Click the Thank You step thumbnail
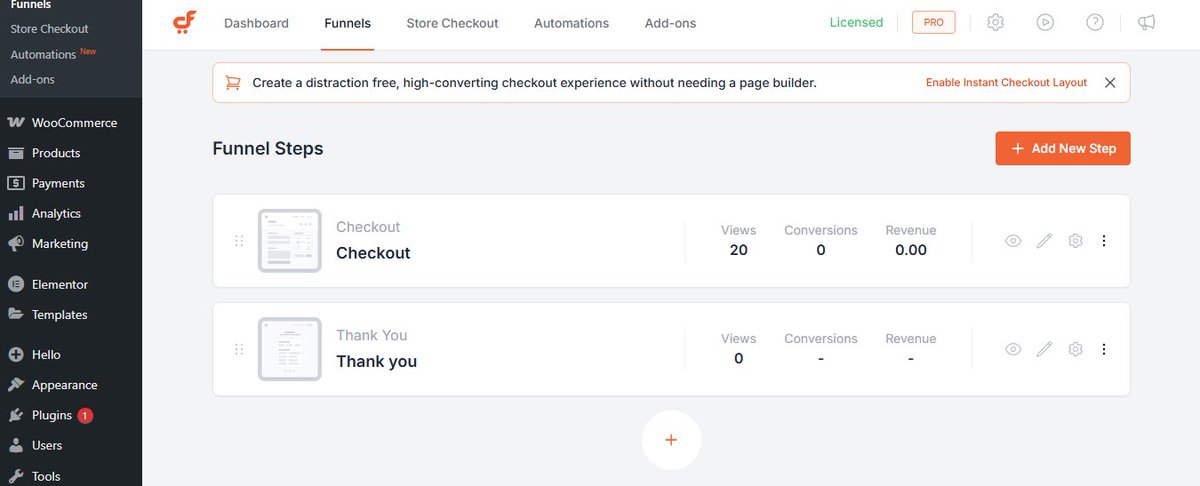1200x486 pixels. tap(290, 349)
